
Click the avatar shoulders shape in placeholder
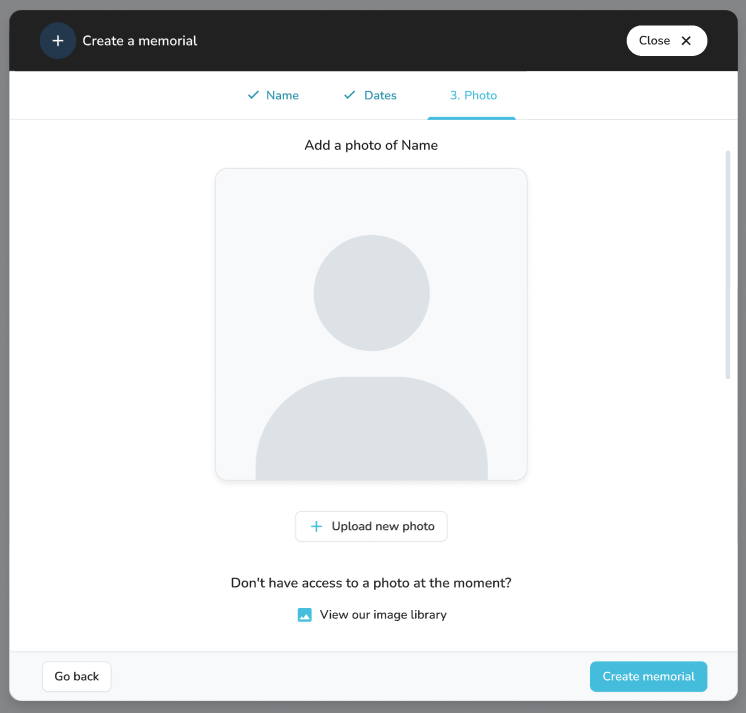[371, 428]
